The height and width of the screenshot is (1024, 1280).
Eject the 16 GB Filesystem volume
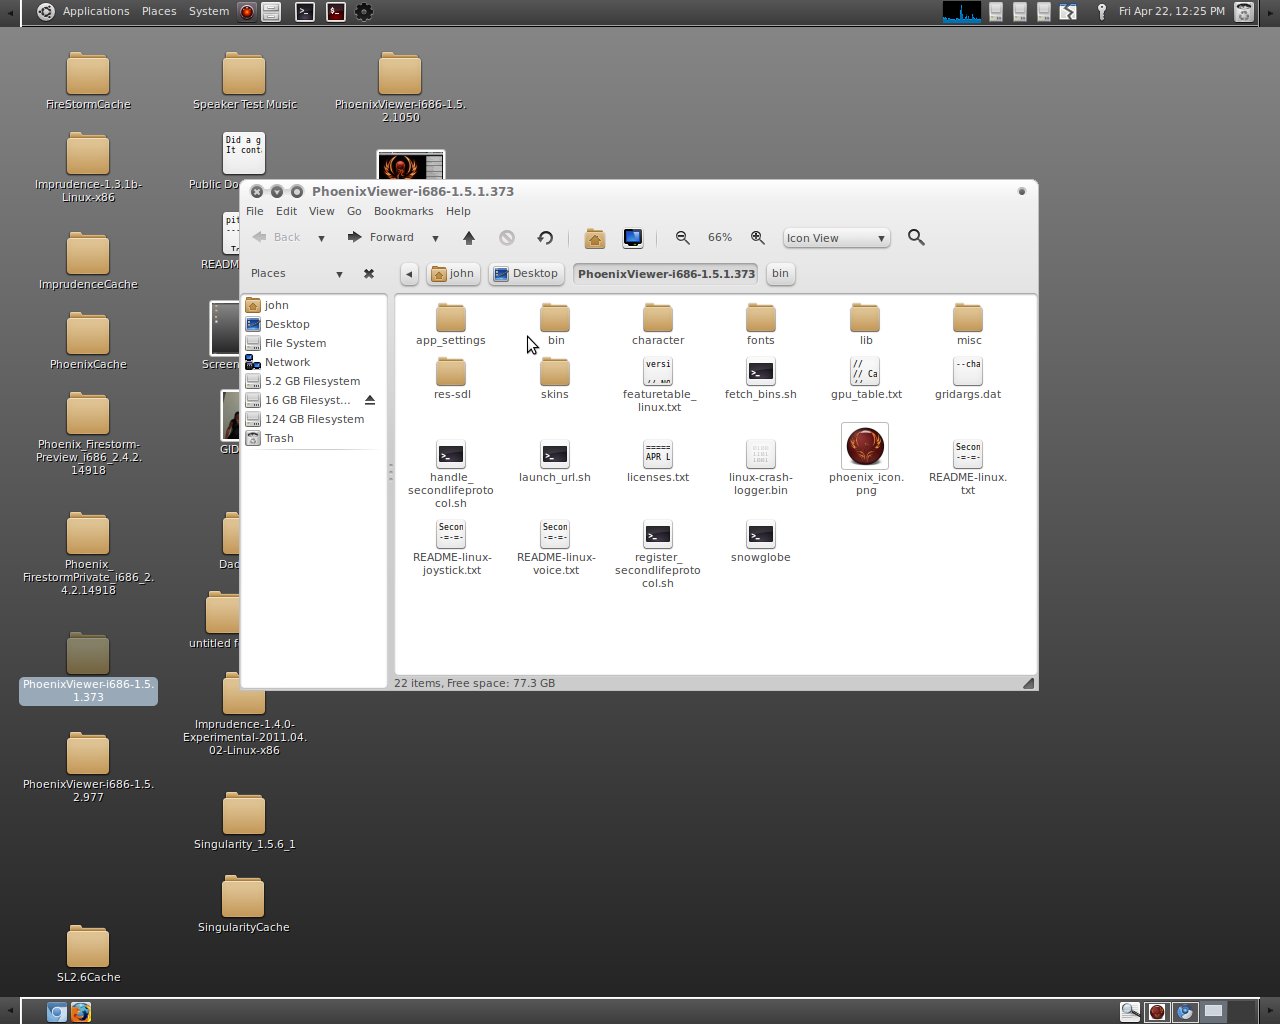pyautogui.click(x=370, y=400)
